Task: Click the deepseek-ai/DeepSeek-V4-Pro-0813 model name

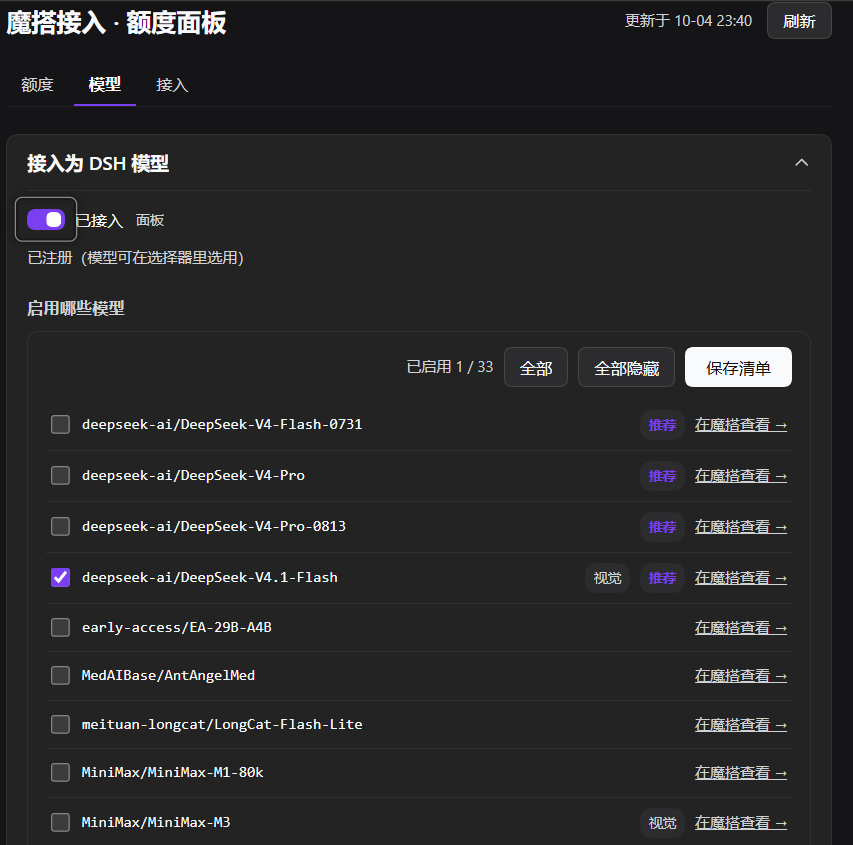Action: pyautogui.click(x=214, y=527)
